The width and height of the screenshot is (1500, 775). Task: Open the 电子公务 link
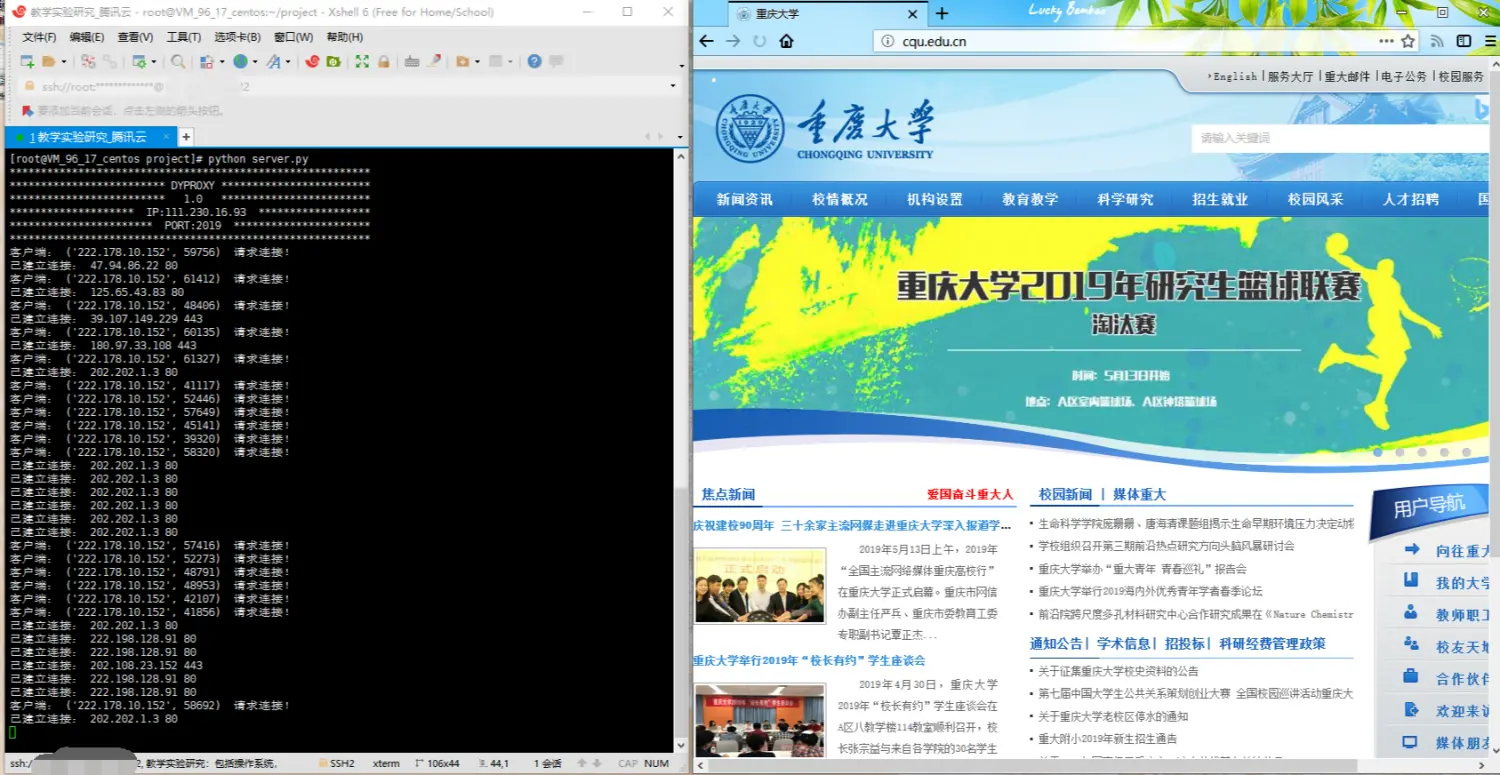1404,76
